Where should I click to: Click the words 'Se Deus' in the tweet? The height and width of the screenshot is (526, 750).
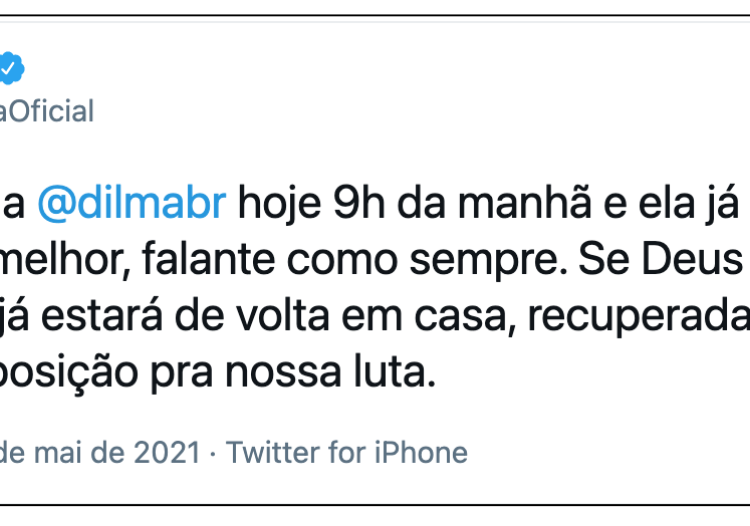coord(661,259)
